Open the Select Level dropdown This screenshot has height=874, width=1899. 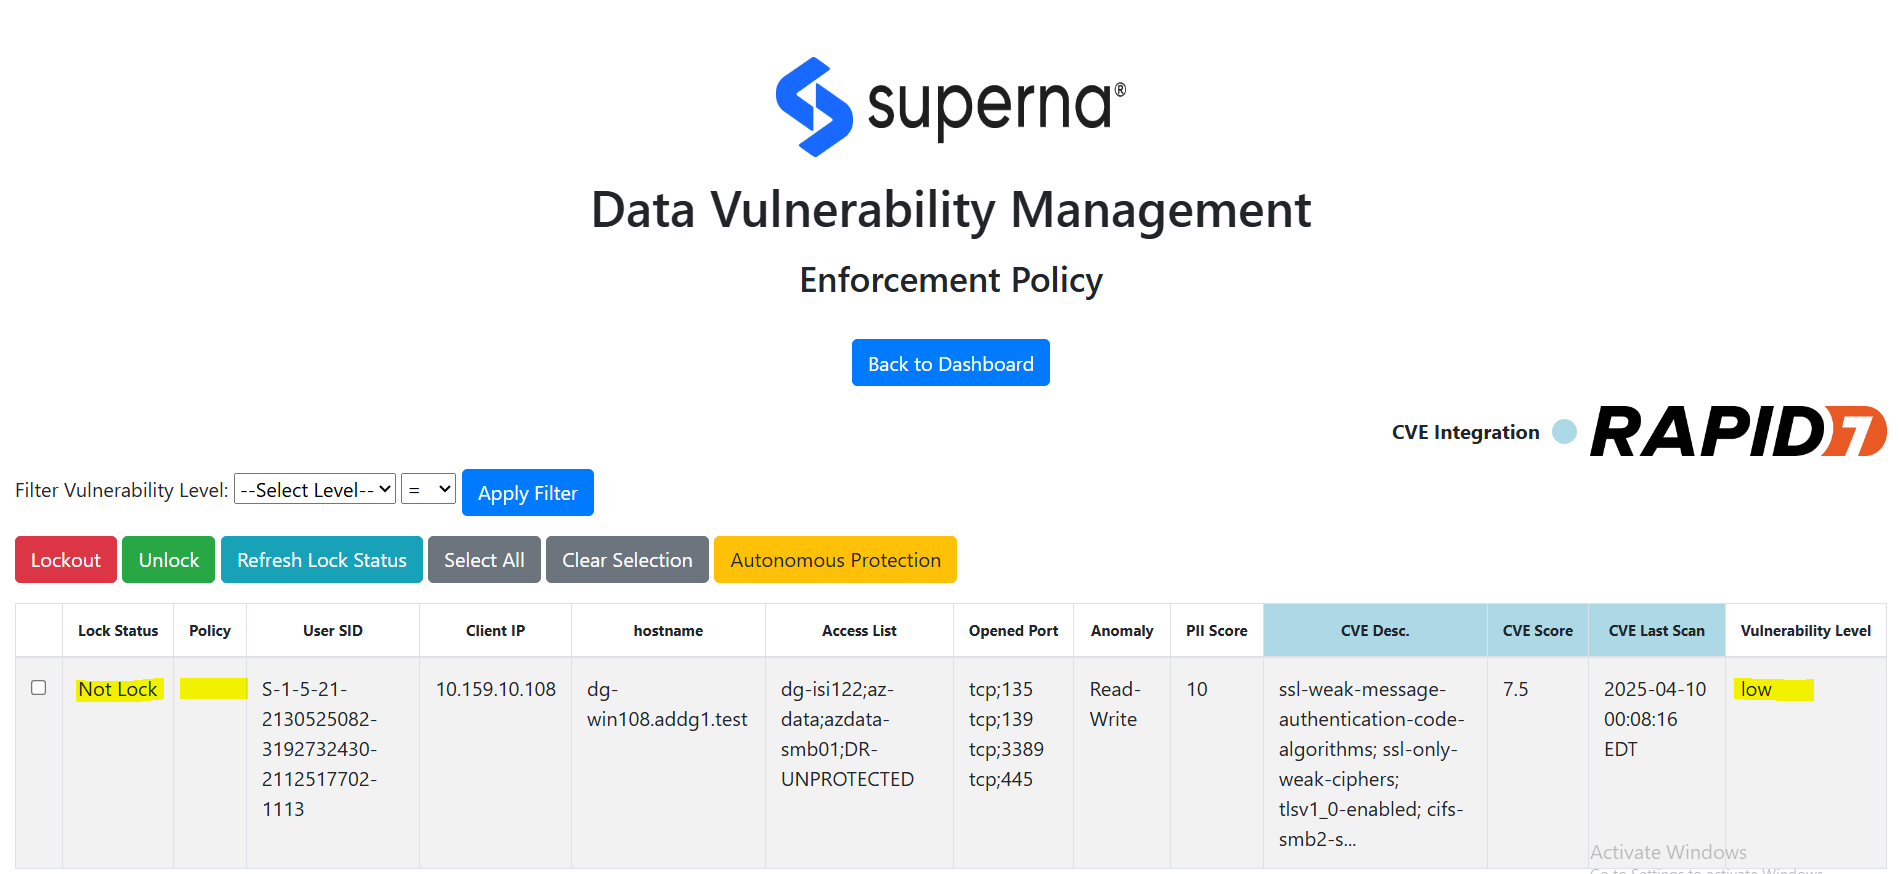click(315, 489)
